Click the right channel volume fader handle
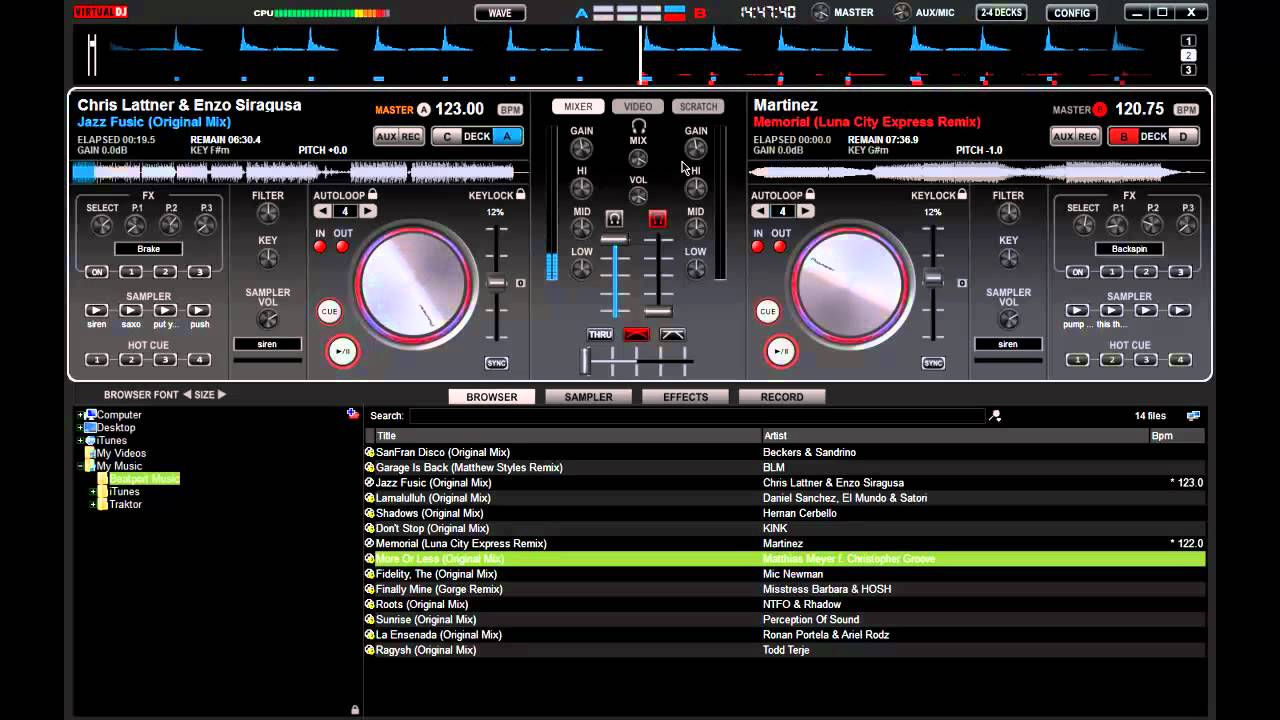This screenshot has width=1280, height=720. click(x=658, y=312)
